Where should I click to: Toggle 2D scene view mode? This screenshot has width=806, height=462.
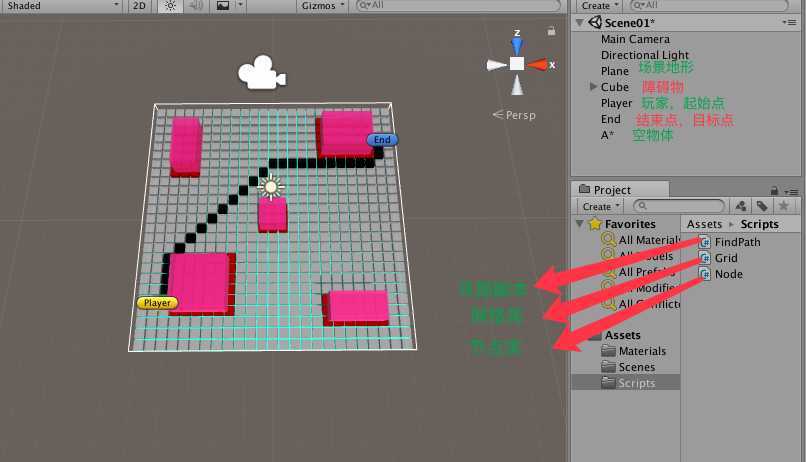[x=139, y=6]
